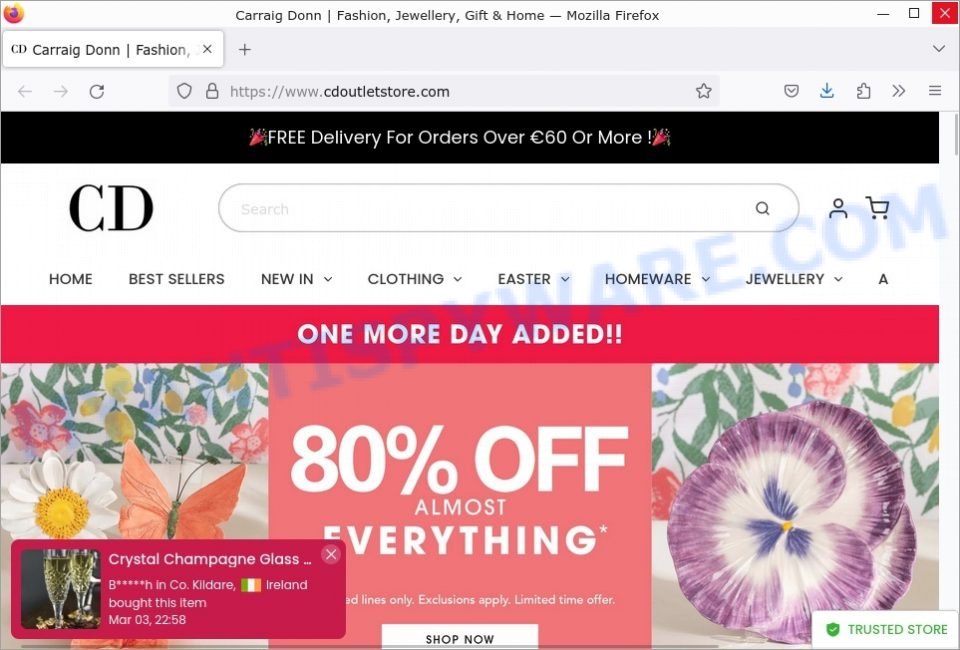Image resolution: width=960 pixels, height=650 pixels.
Task: Open the shopping cart icon
Action: 877,208
